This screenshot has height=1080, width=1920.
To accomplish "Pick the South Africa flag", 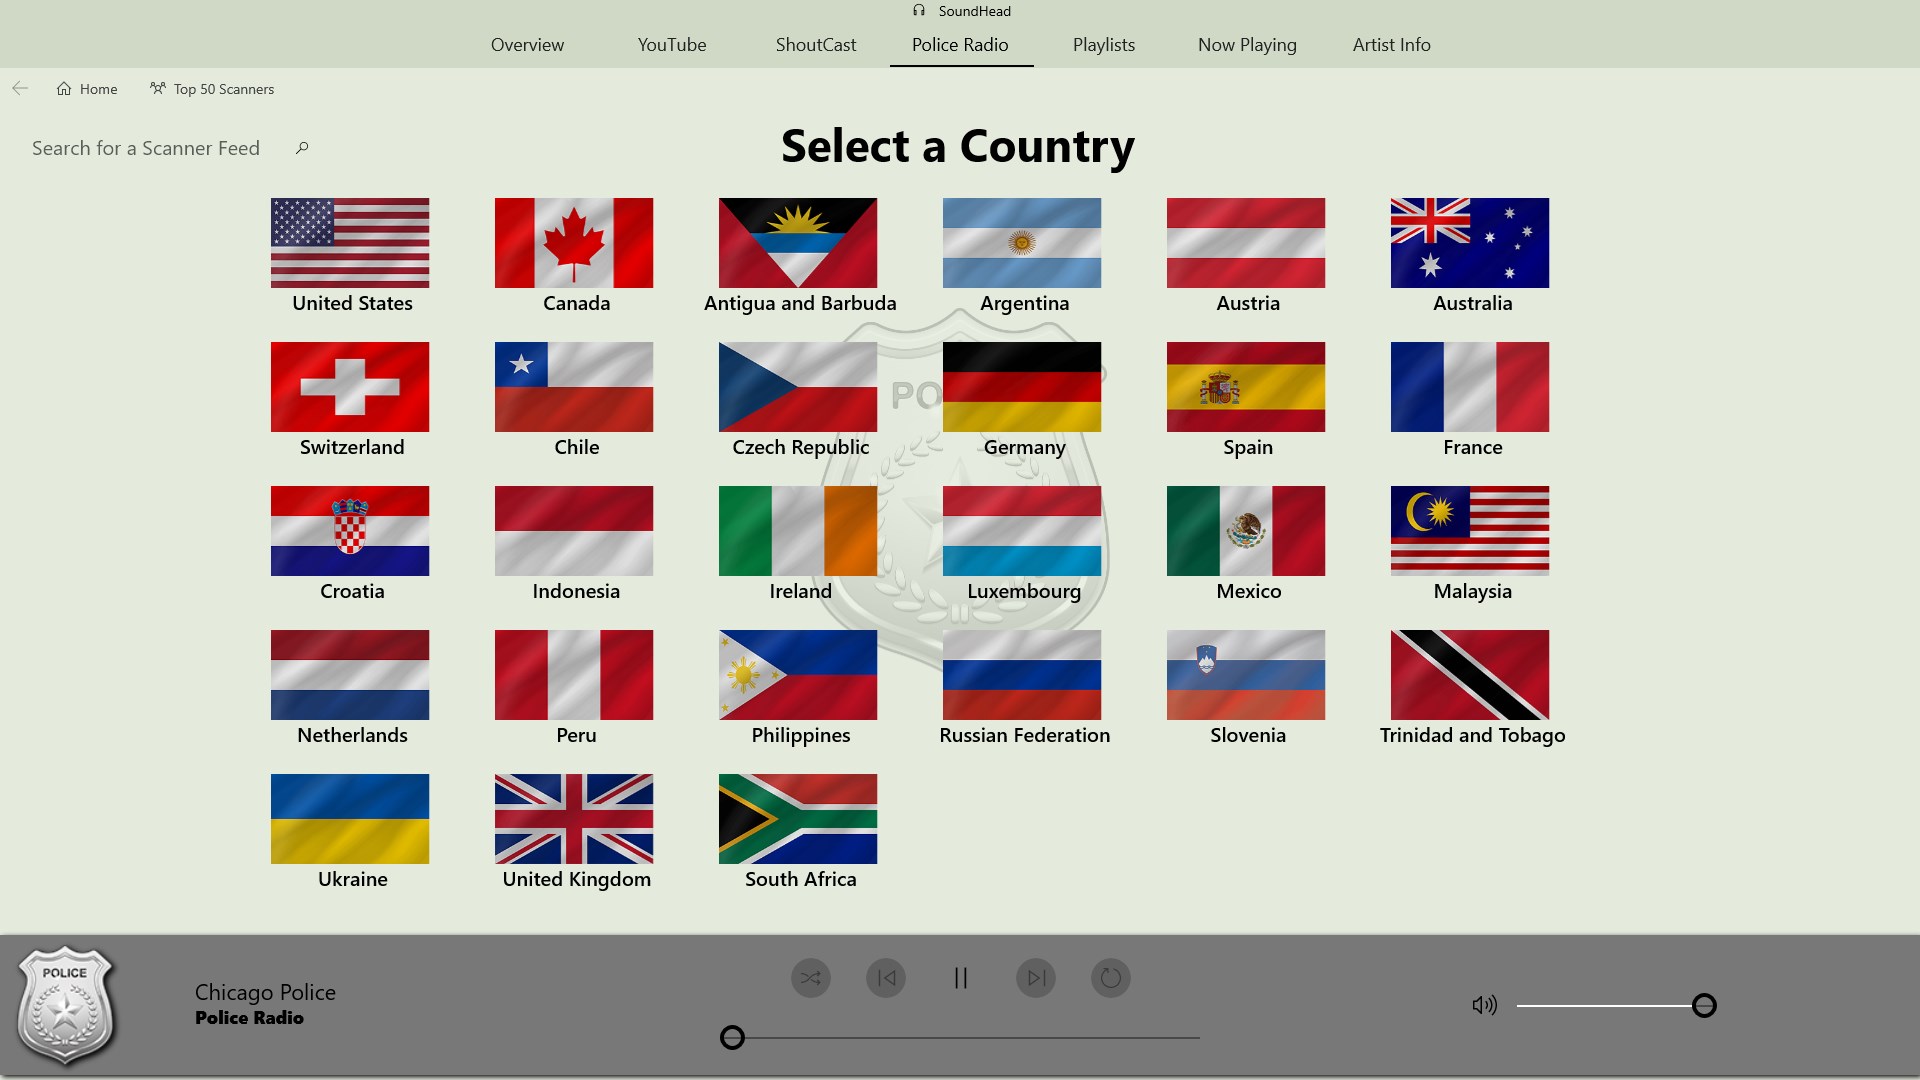I will pyautogui.click(x=798, y=819).
